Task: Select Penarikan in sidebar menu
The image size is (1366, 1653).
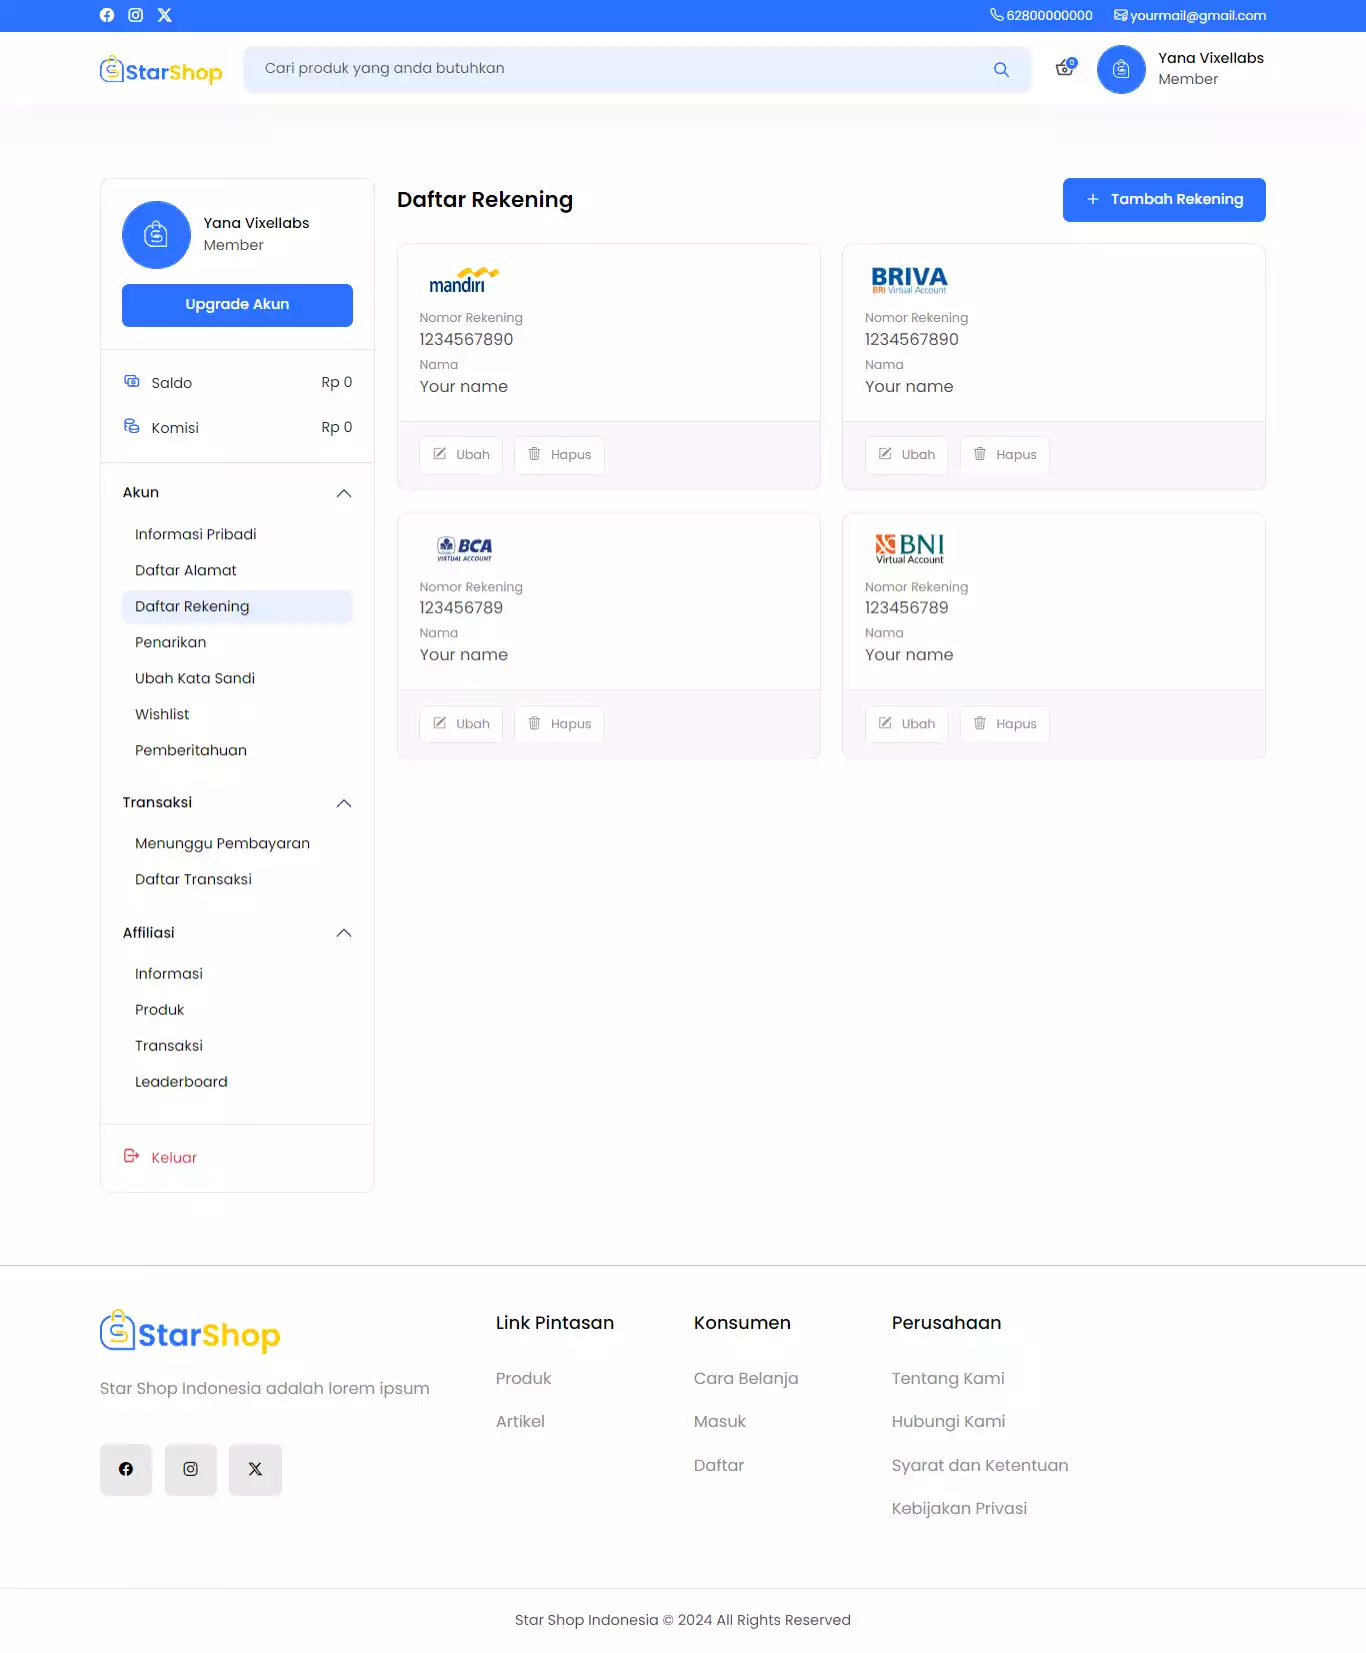Action: tap(171, 642)
